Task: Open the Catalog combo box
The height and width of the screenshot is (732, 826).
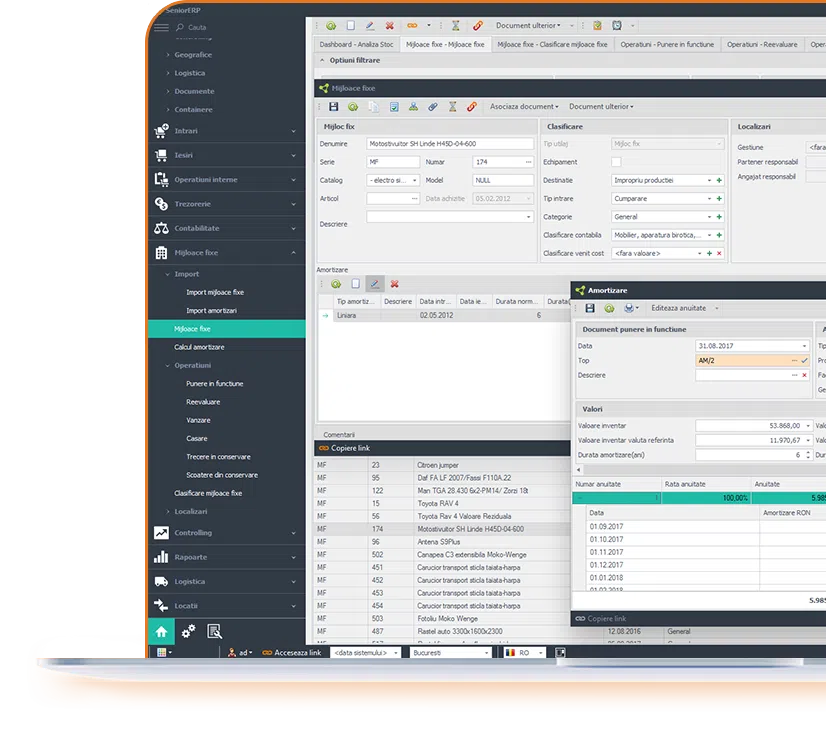Action: pos(393,180)
